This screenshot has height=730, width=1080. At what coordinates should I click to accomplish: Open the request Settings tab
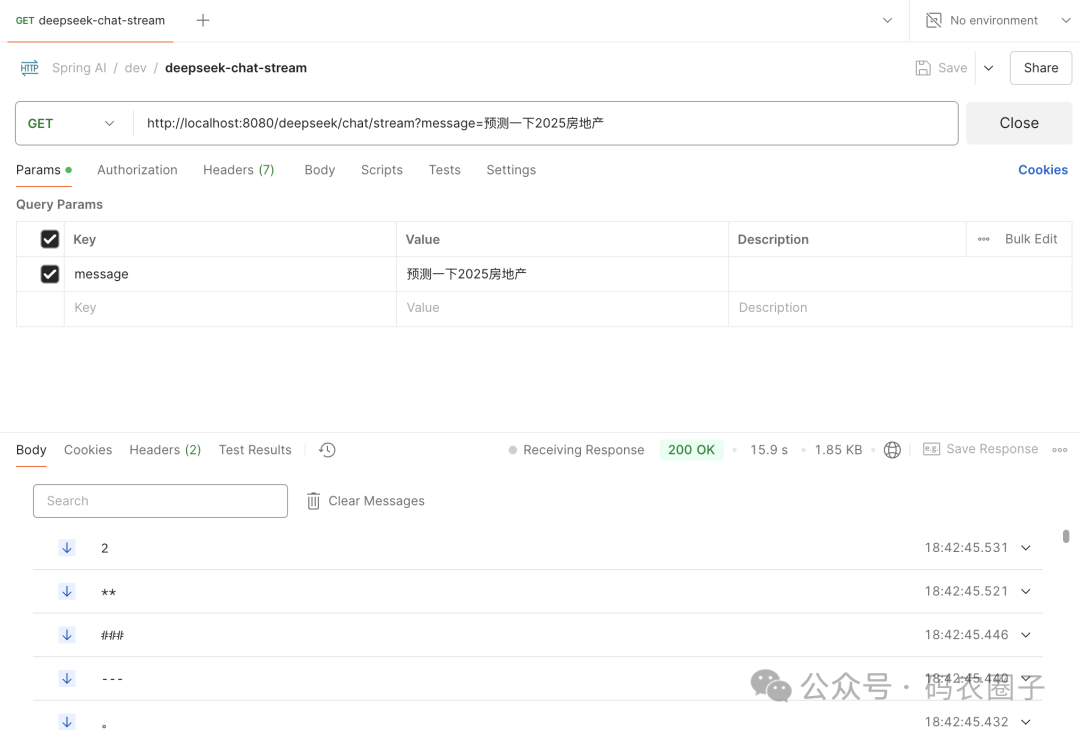[511, 169]
